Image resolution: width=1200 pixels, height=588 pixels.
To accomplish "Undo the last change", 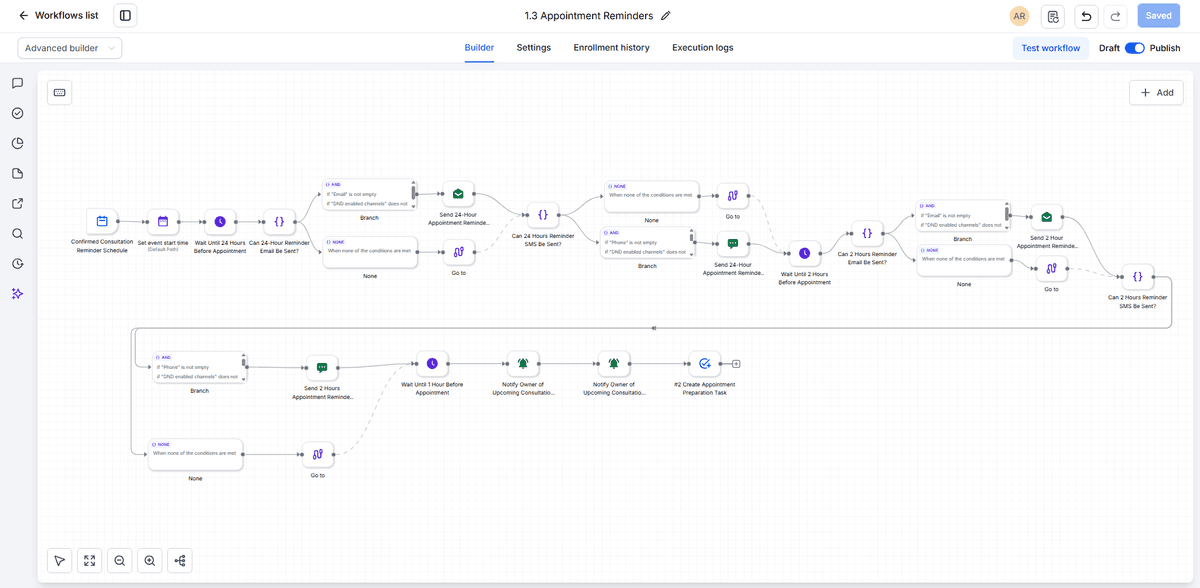I will [x=1086, y=16].
